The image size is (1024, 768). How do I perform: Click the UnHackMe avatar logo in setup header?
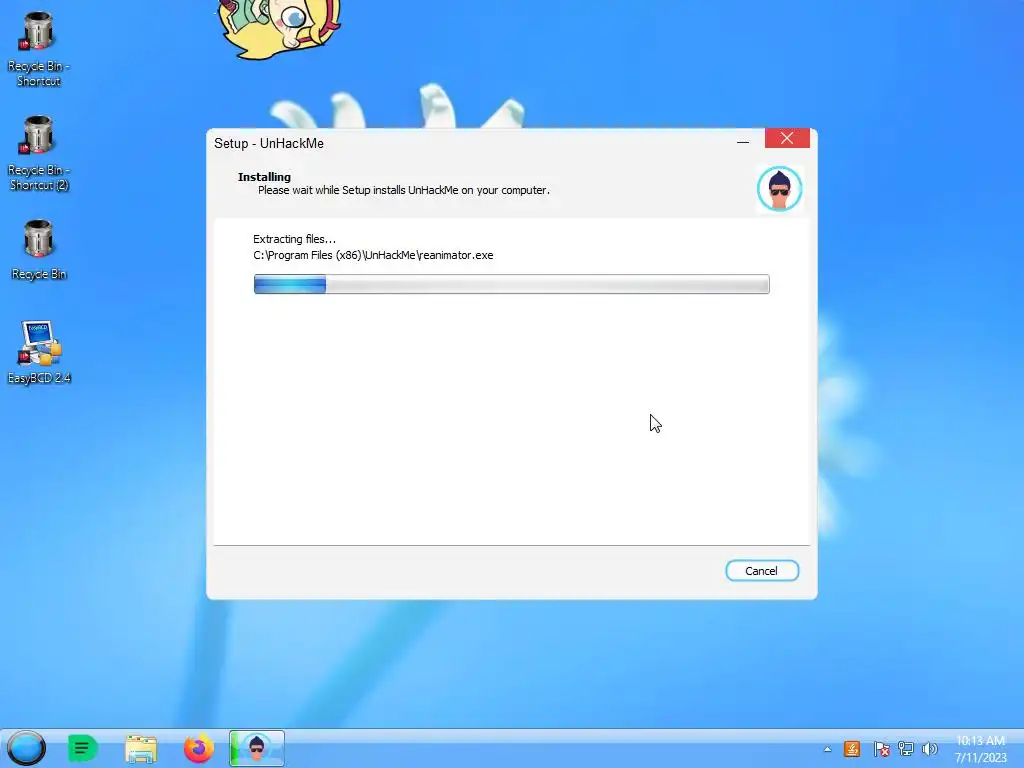pyautogui.click(x=779, y=189)
